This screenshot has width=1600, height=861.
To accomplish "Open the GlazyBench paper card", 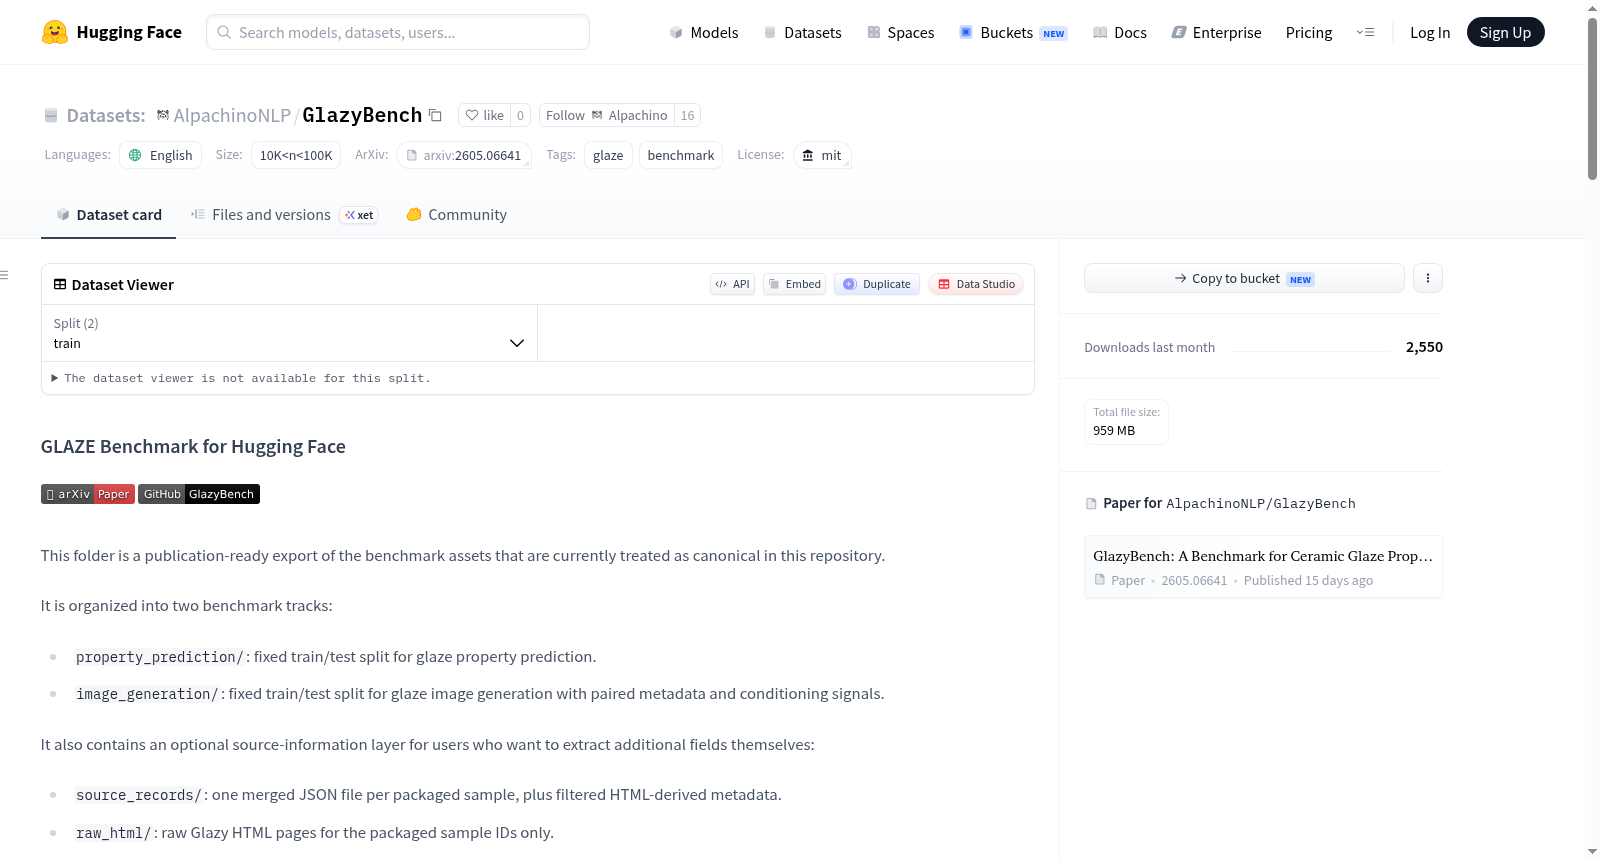I will click(x=1263, y=567).
